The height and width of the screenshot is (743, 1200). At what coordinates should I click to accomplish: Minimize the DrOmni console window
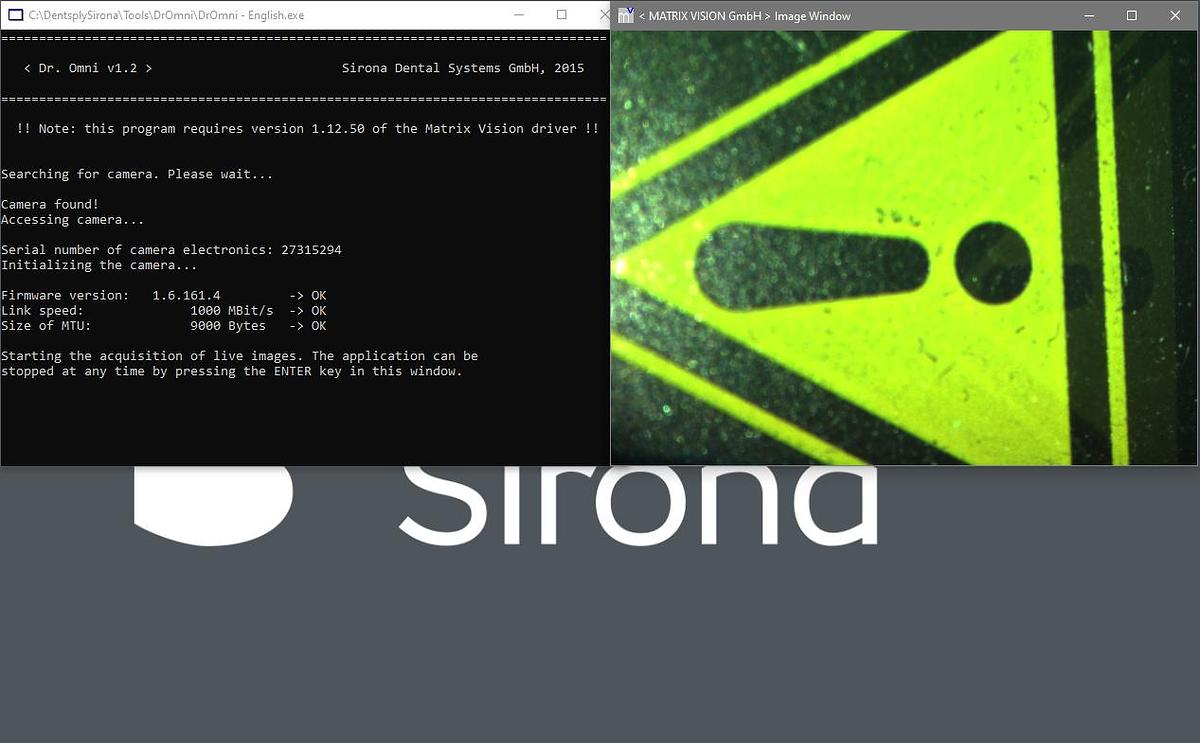518,15
